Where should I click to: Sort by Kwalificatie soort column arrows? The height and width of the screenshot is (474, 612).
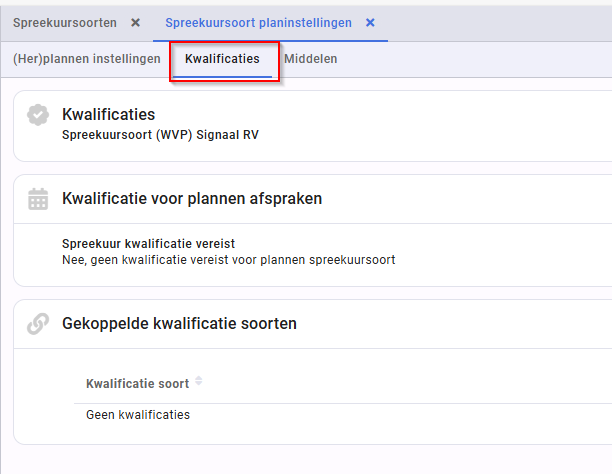point(199,381)
